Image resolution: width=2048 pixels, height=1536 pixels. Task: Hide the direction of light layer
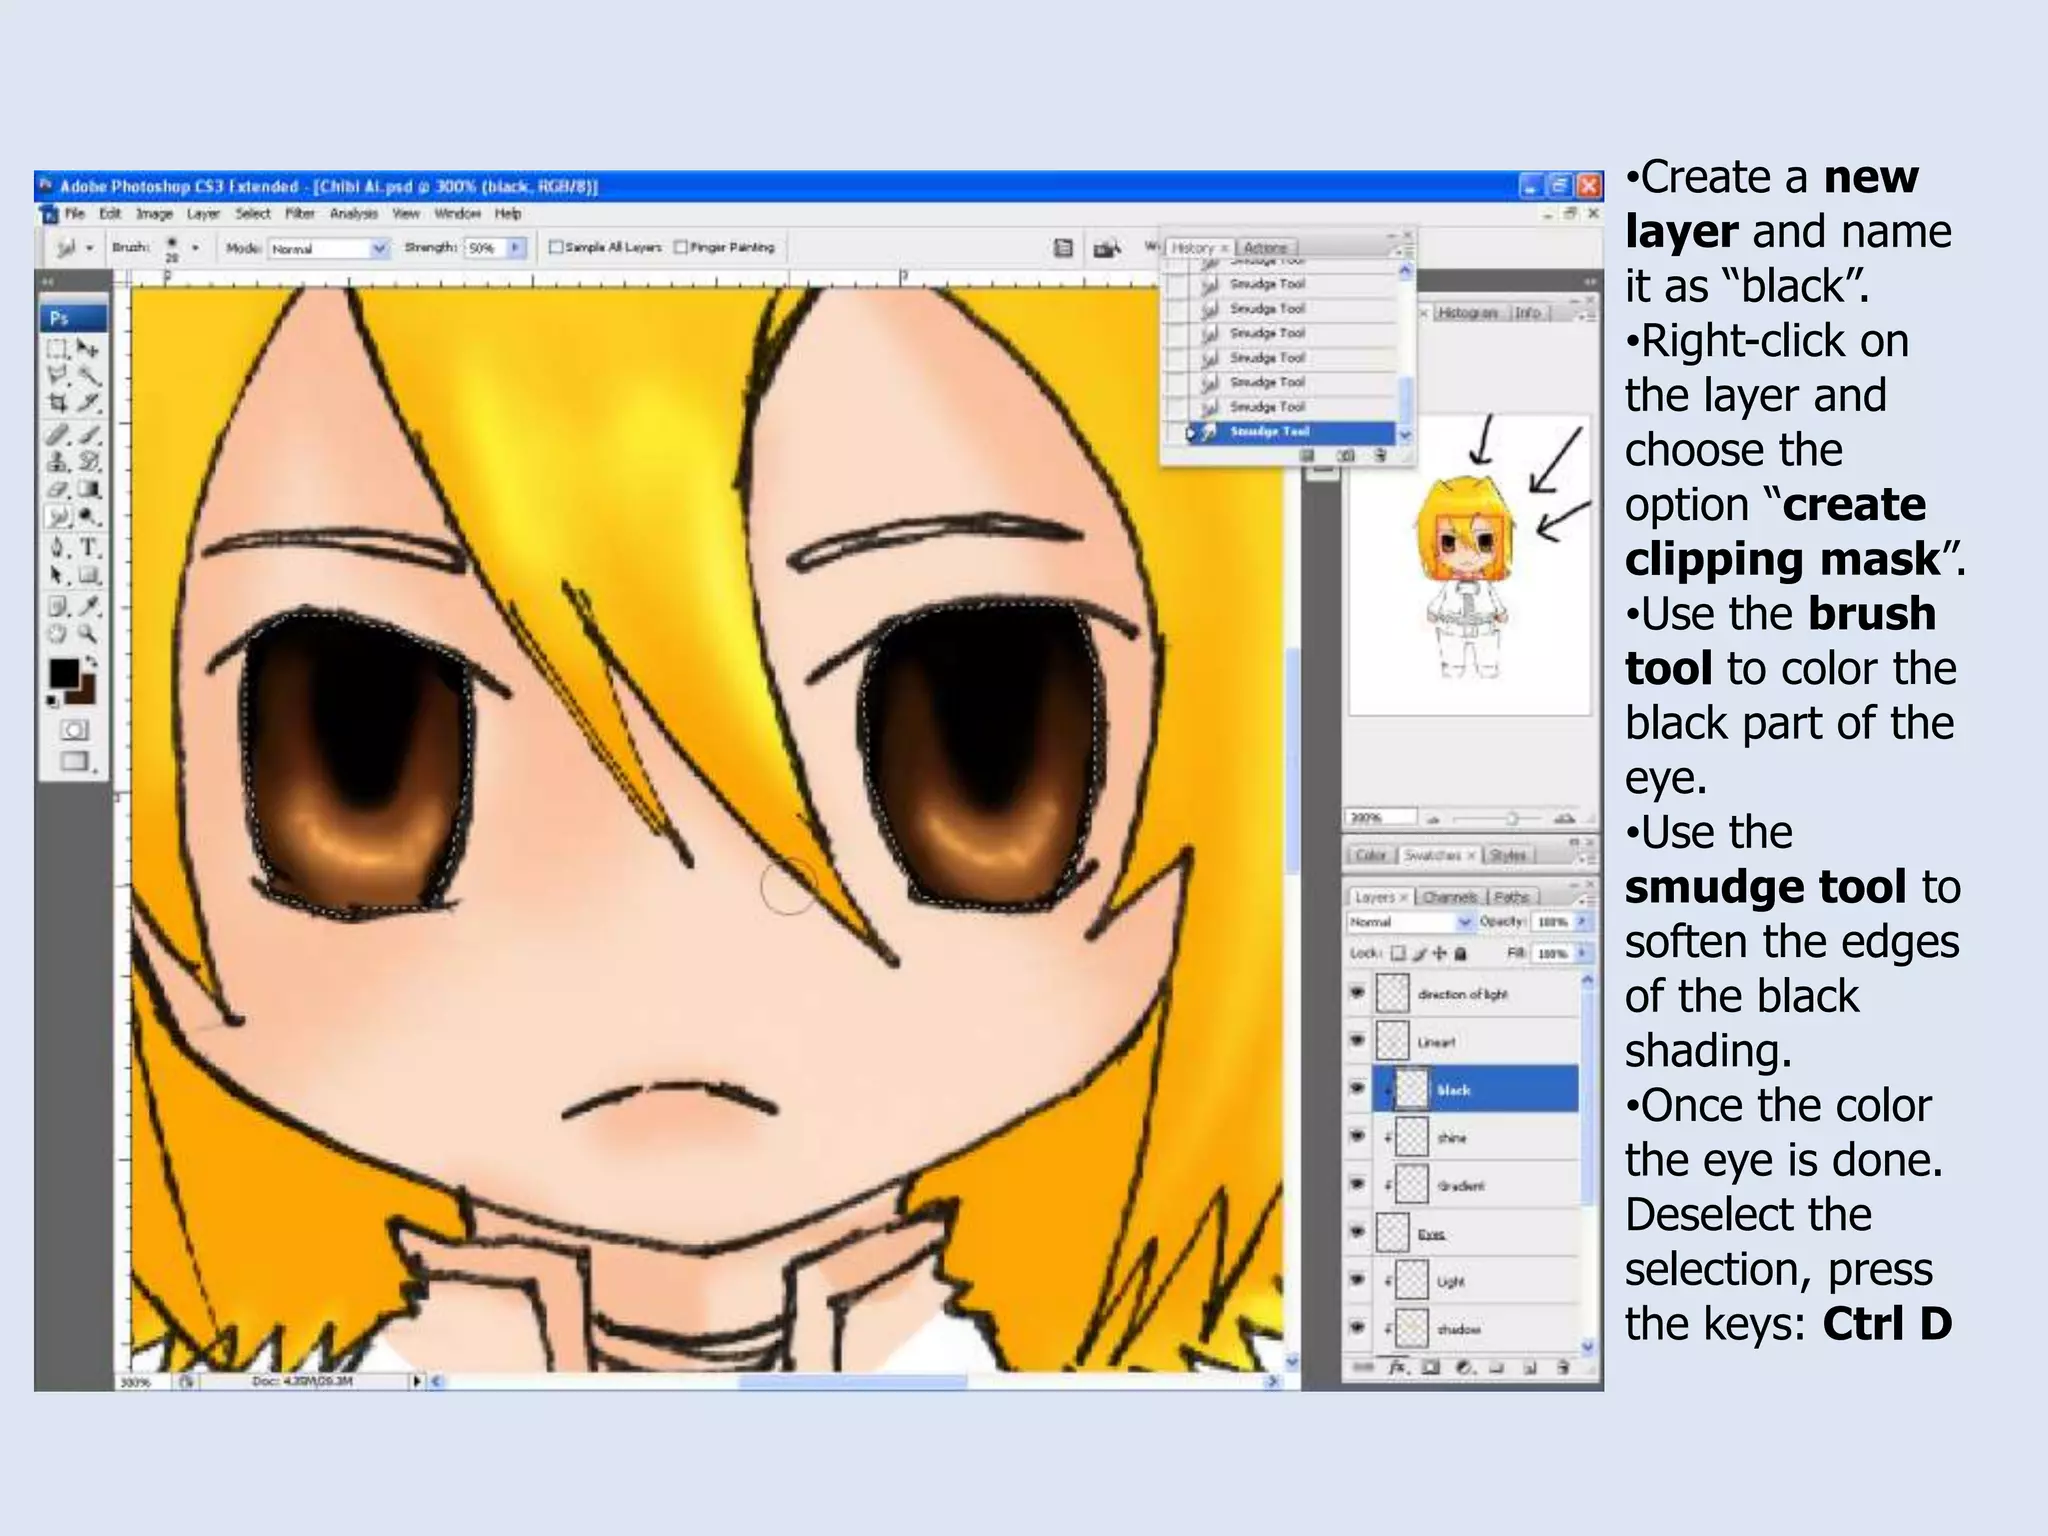1357,993
